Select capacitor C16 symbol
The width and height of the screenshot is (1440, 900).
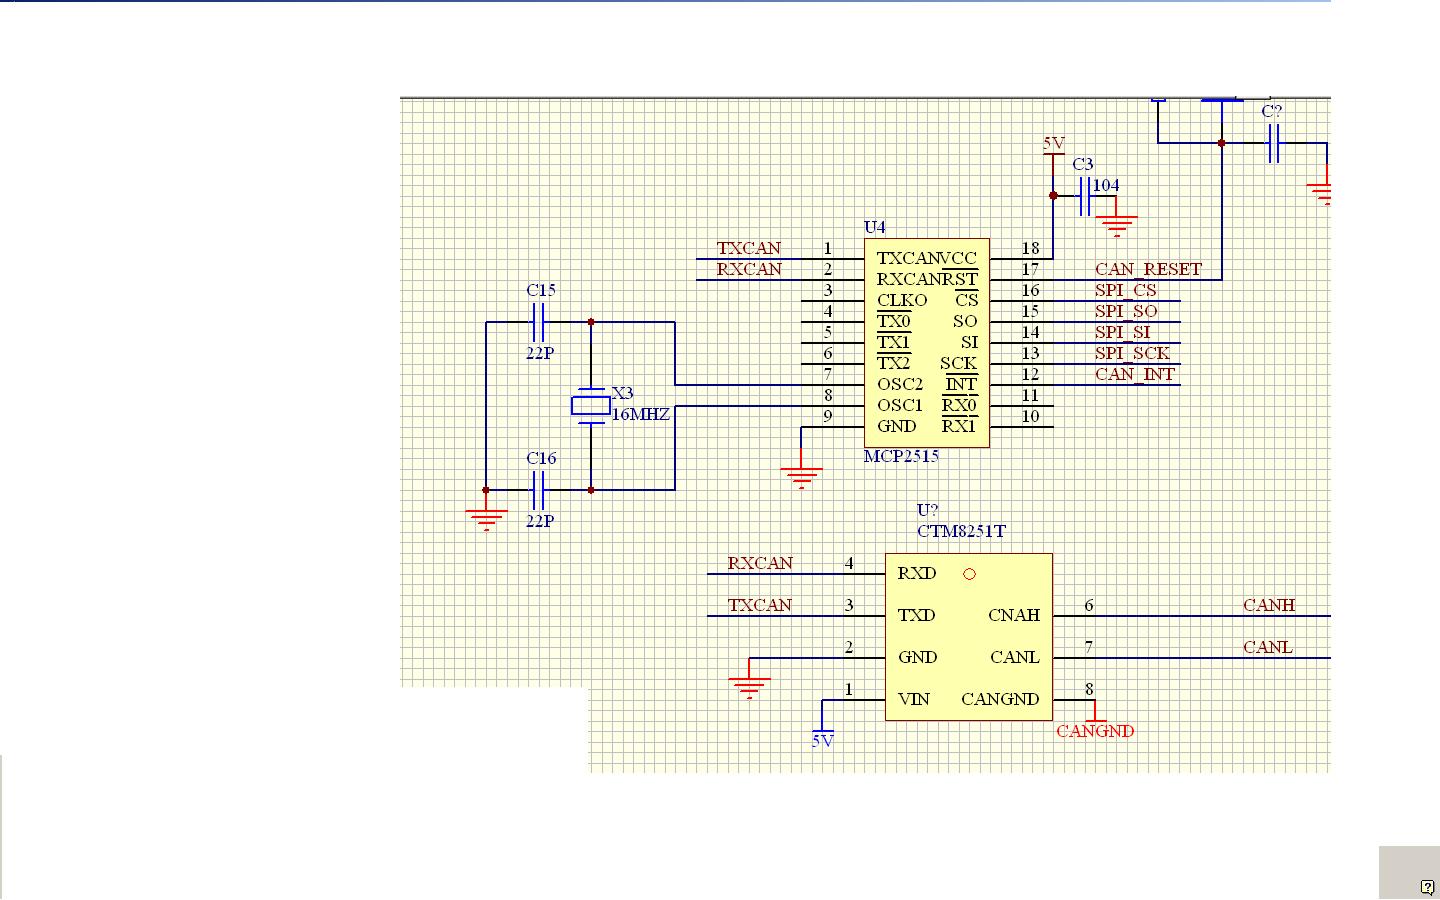(539, 490)
